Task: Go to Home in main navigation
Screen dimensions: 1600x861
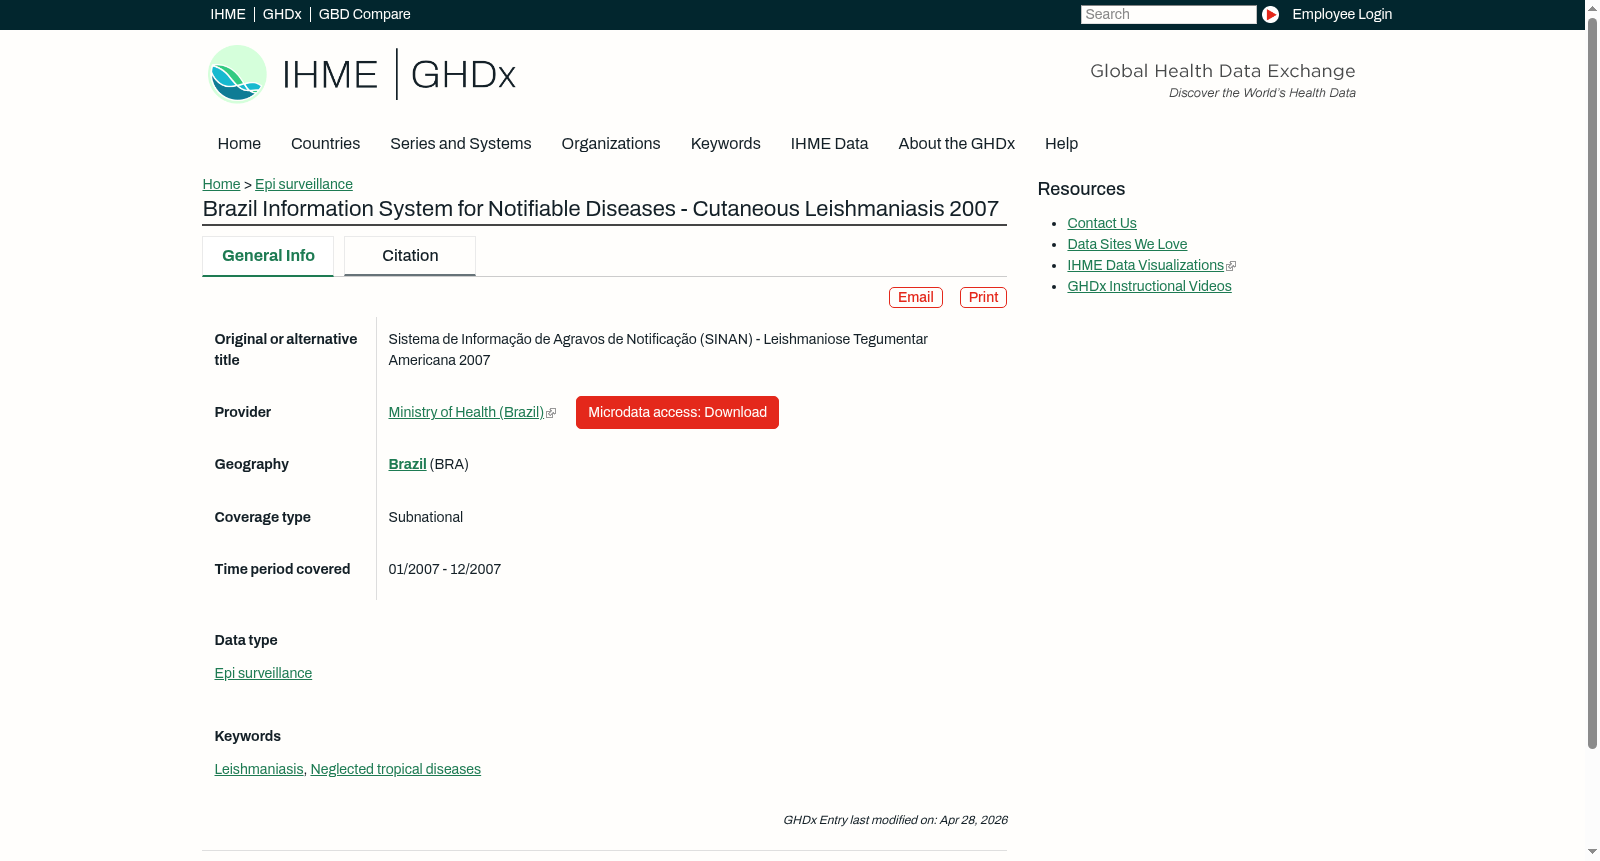Action: point(239,144)
